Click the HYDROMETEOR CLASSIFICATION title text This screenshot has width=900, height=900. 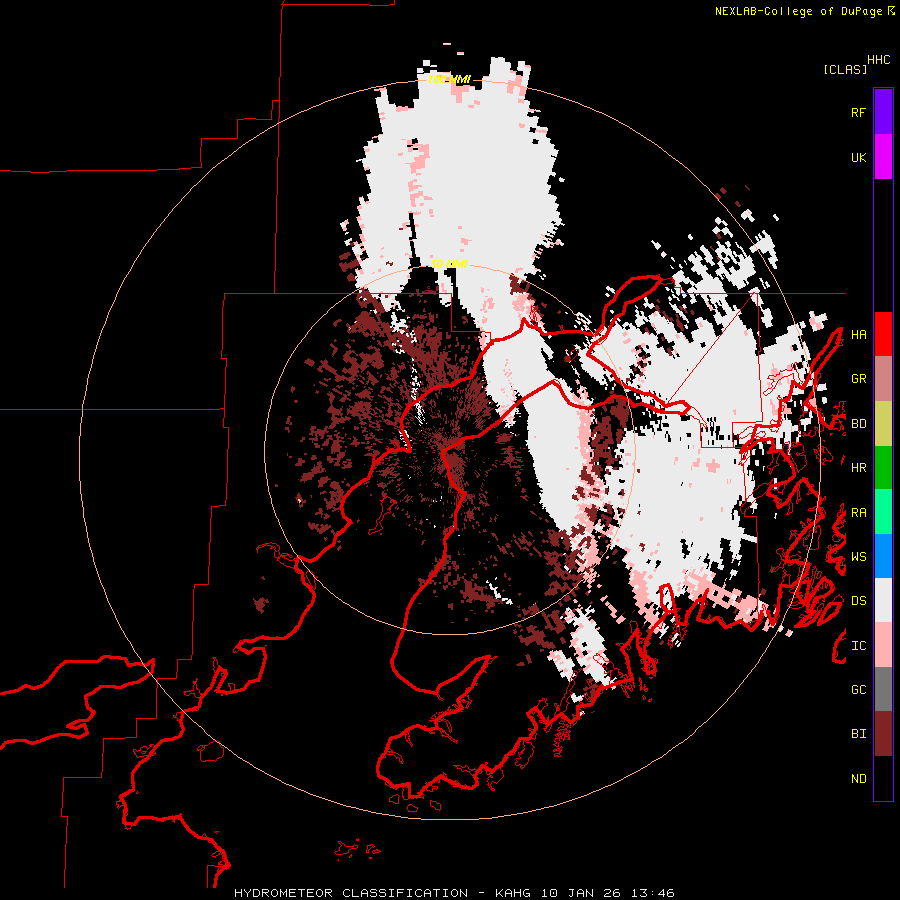351,893
